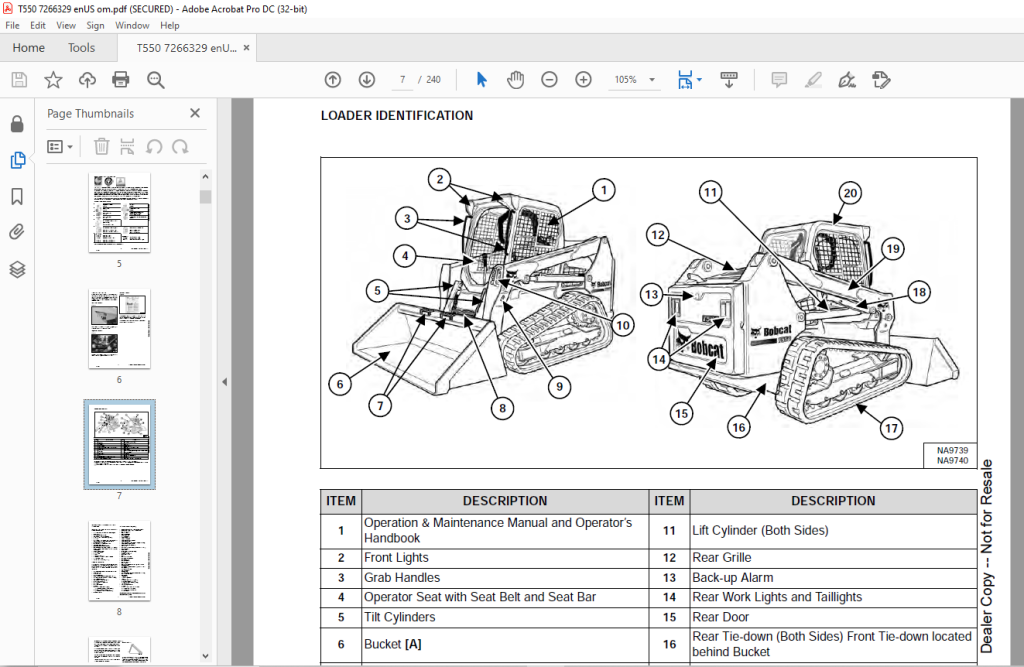Click the stamp tool icon

881,80
